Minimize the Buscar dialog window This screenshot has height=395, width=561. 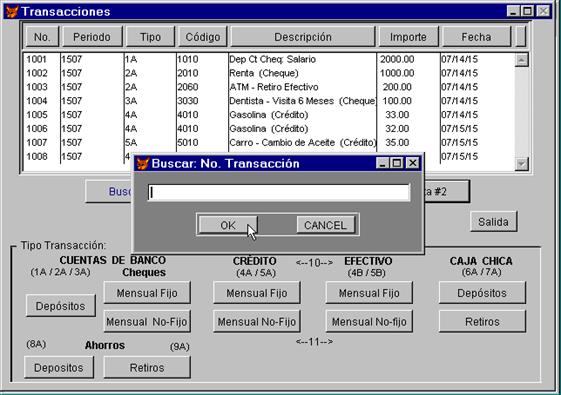[382, 163]
